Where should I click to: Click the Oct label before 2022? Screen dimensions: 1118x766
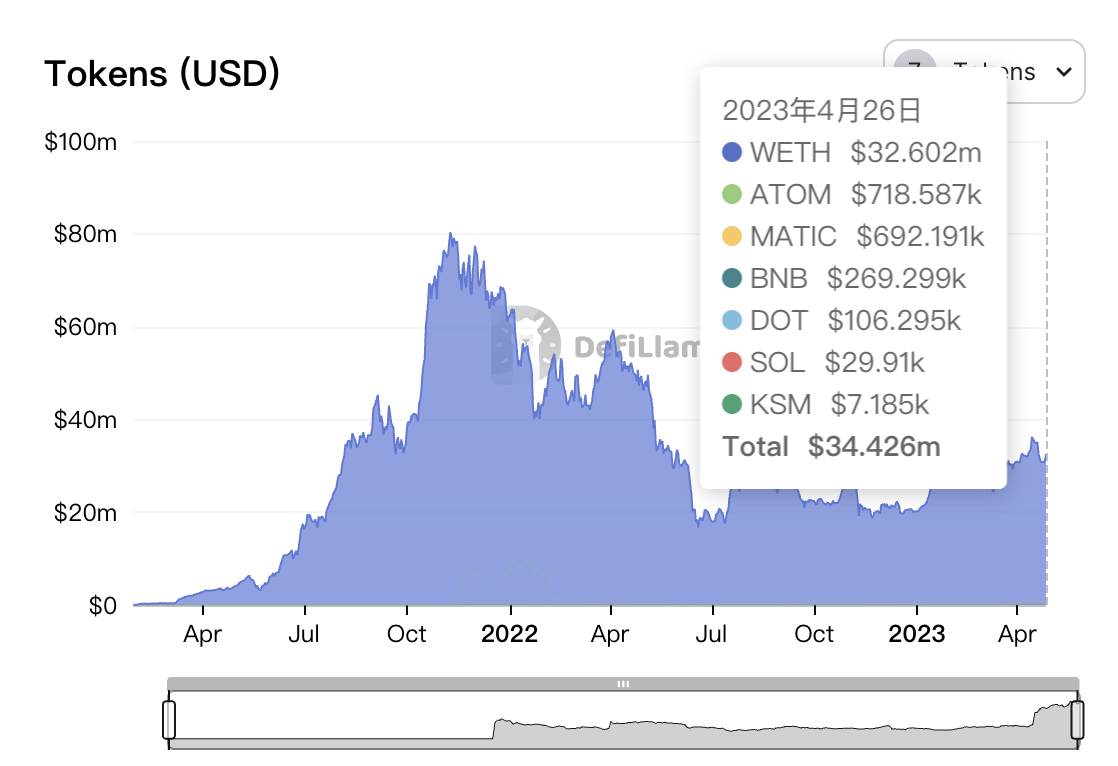(406, 634)
